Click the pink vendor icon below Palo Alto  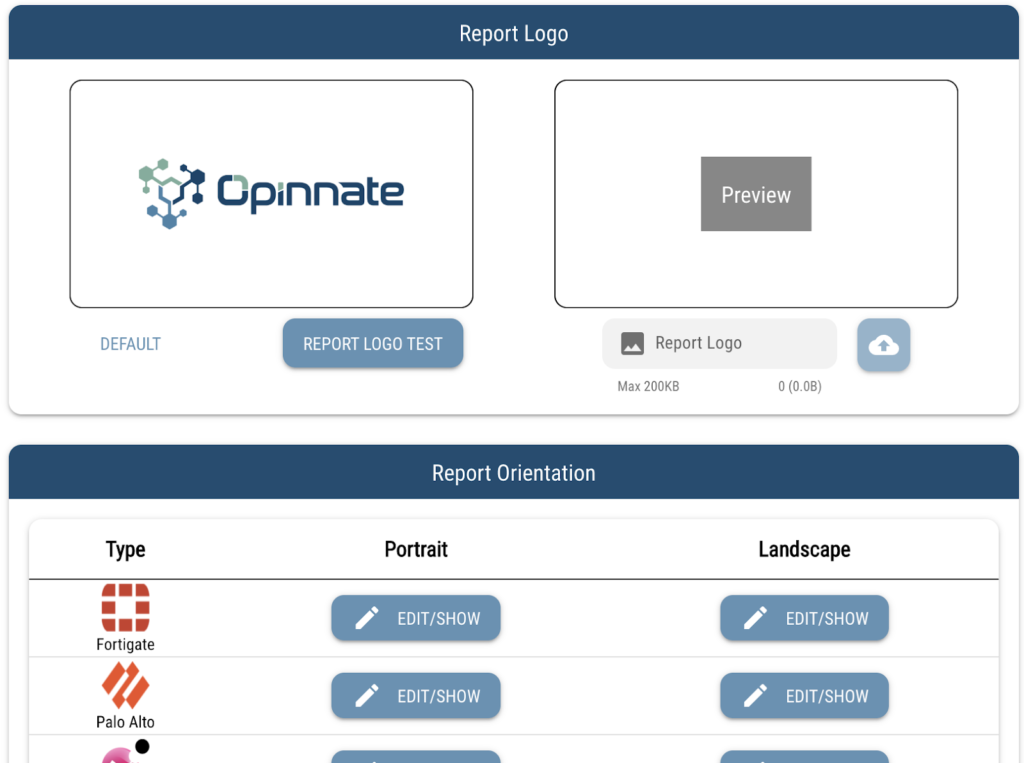117,754
